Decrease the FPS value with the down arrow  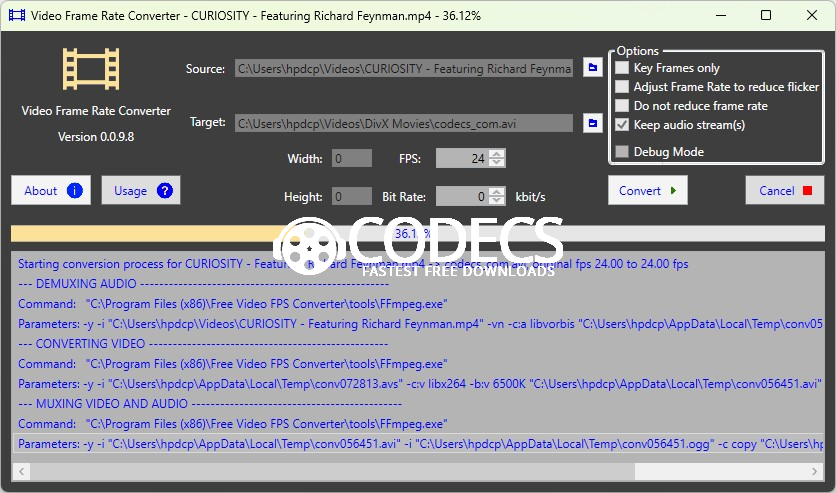(497, 163)
